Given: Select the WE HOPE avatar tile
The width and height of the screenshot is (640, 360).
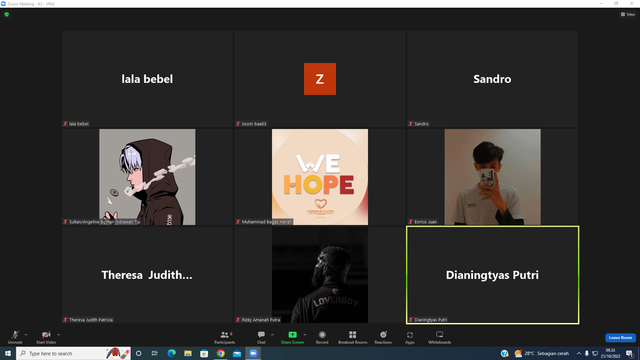Looking at the screenshot, I should [320, 177].
